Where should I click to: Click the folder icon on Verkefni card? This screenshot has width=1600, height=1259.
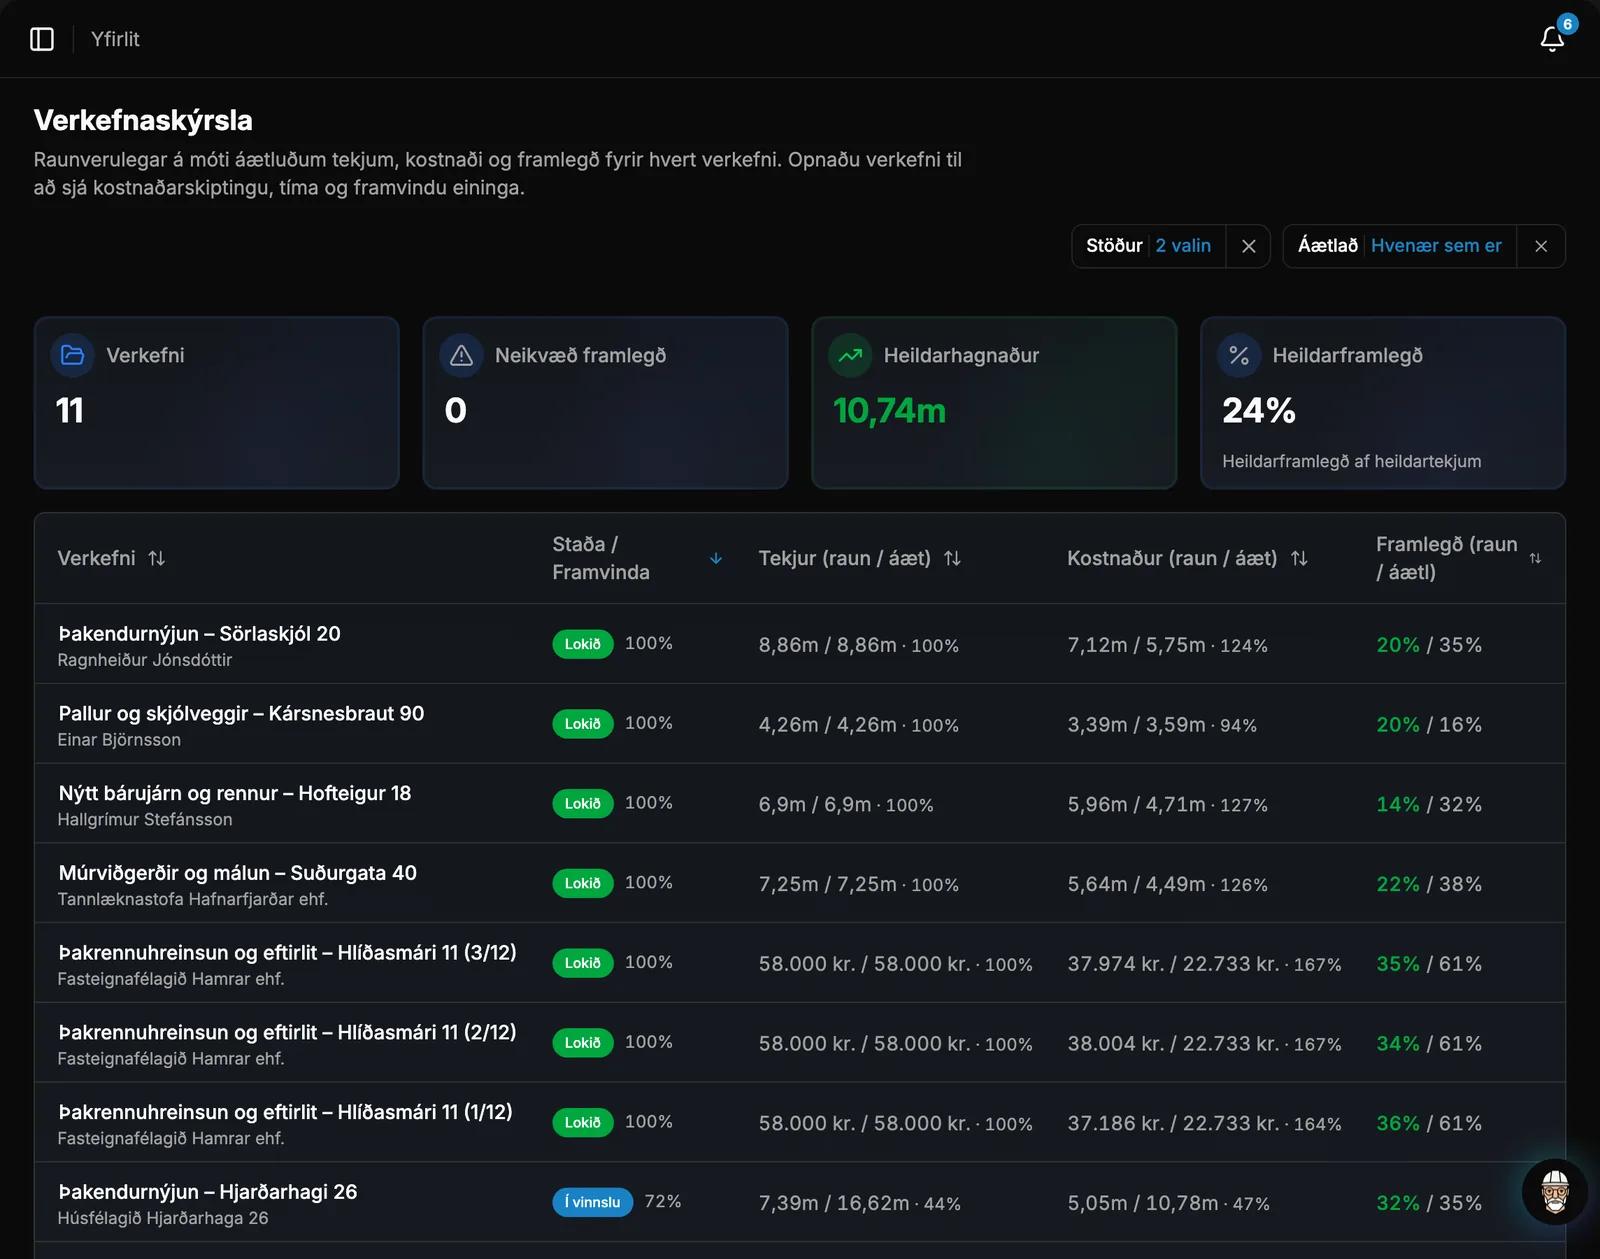coord(72,355)
